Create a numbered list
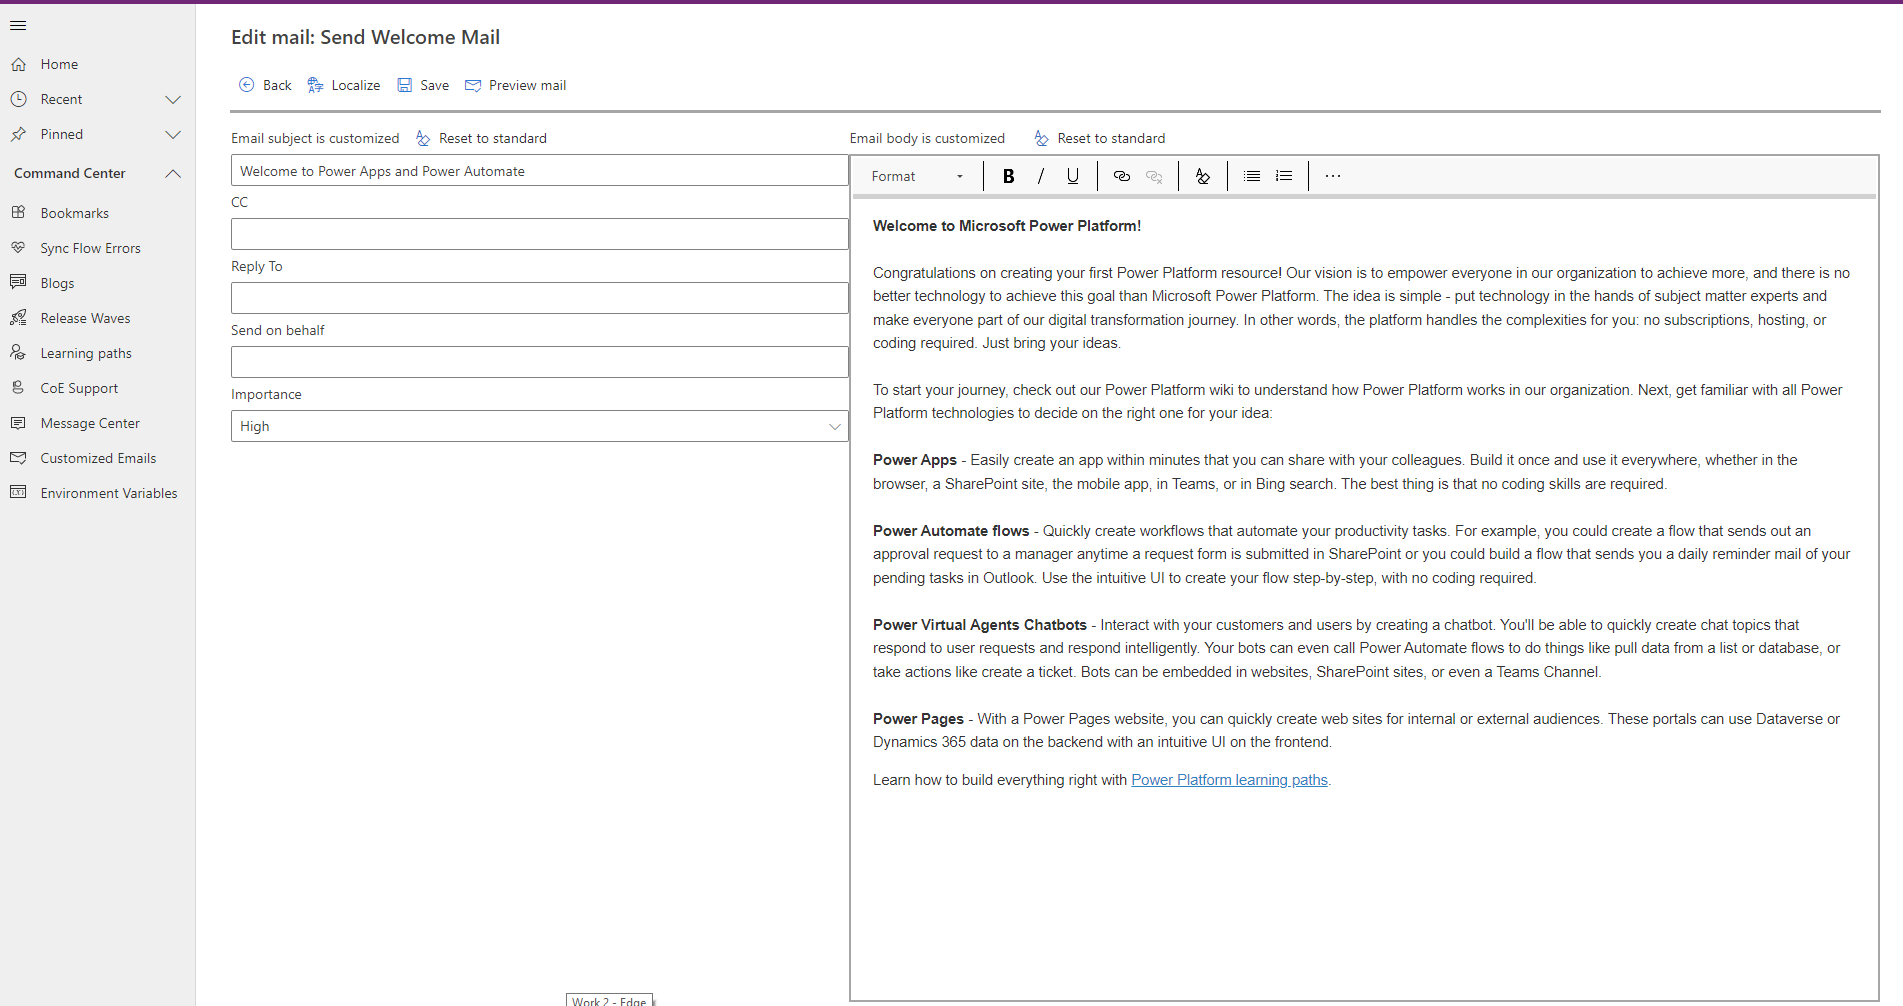1903x1006 pixels. pyautogui.click(x=1283, y=176)
